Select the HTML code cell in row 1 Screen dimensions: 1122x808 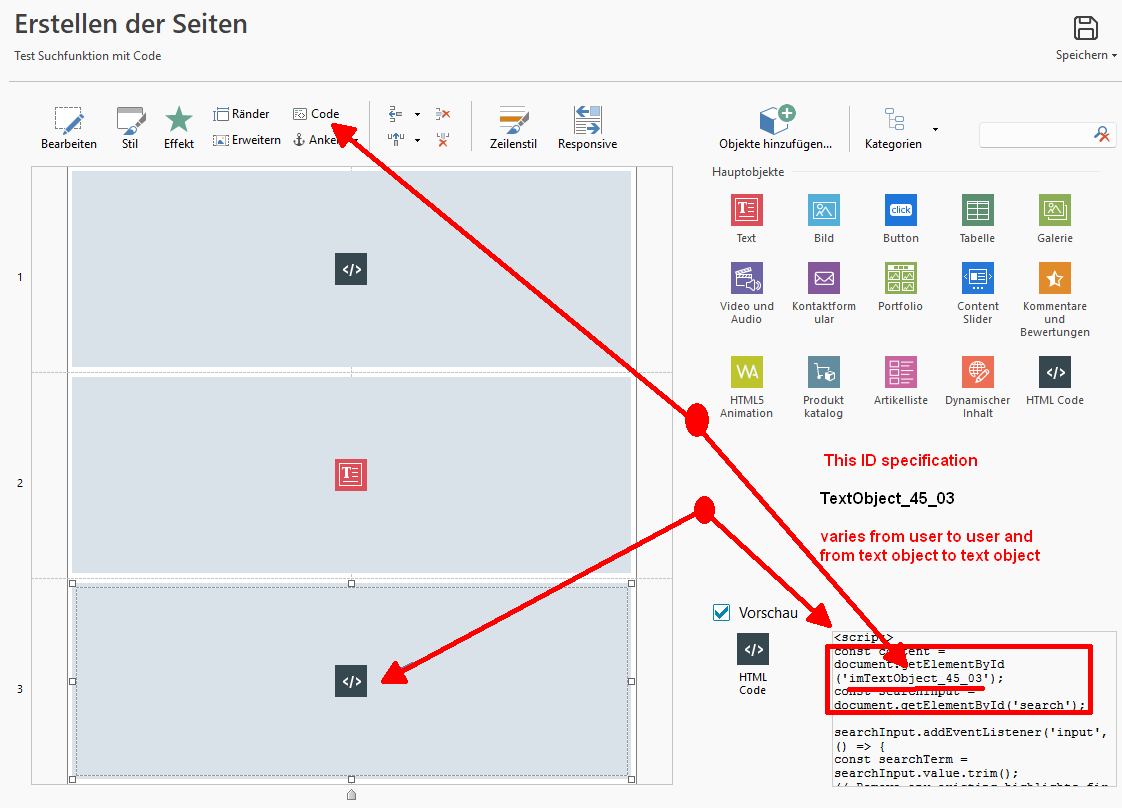point(351,269)
